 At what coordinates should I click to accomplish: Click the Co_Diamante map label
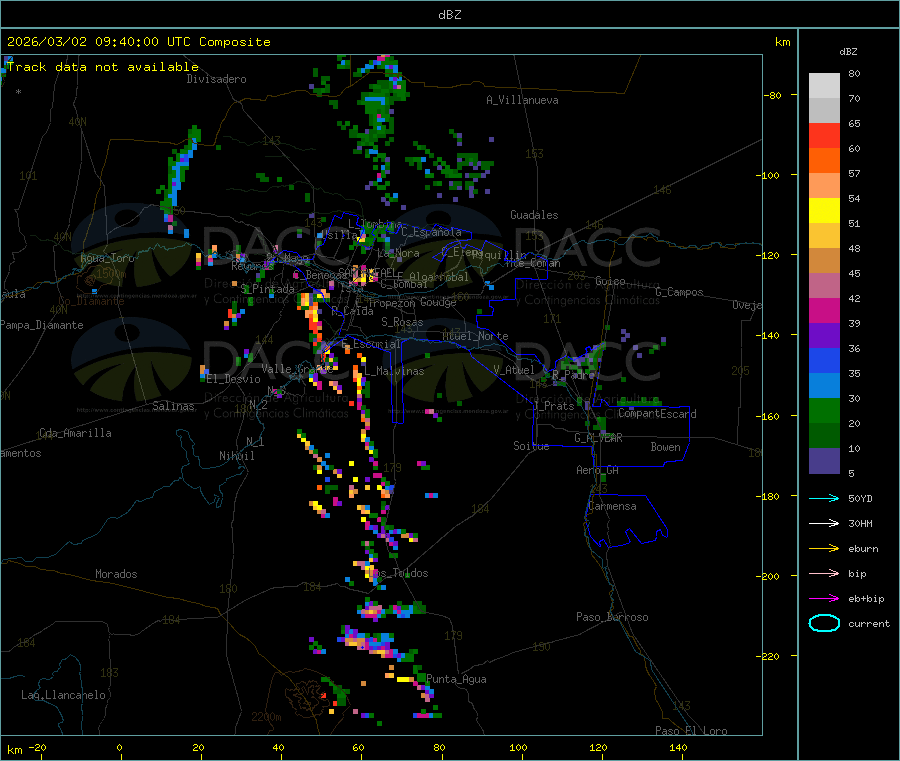point(91,301)
